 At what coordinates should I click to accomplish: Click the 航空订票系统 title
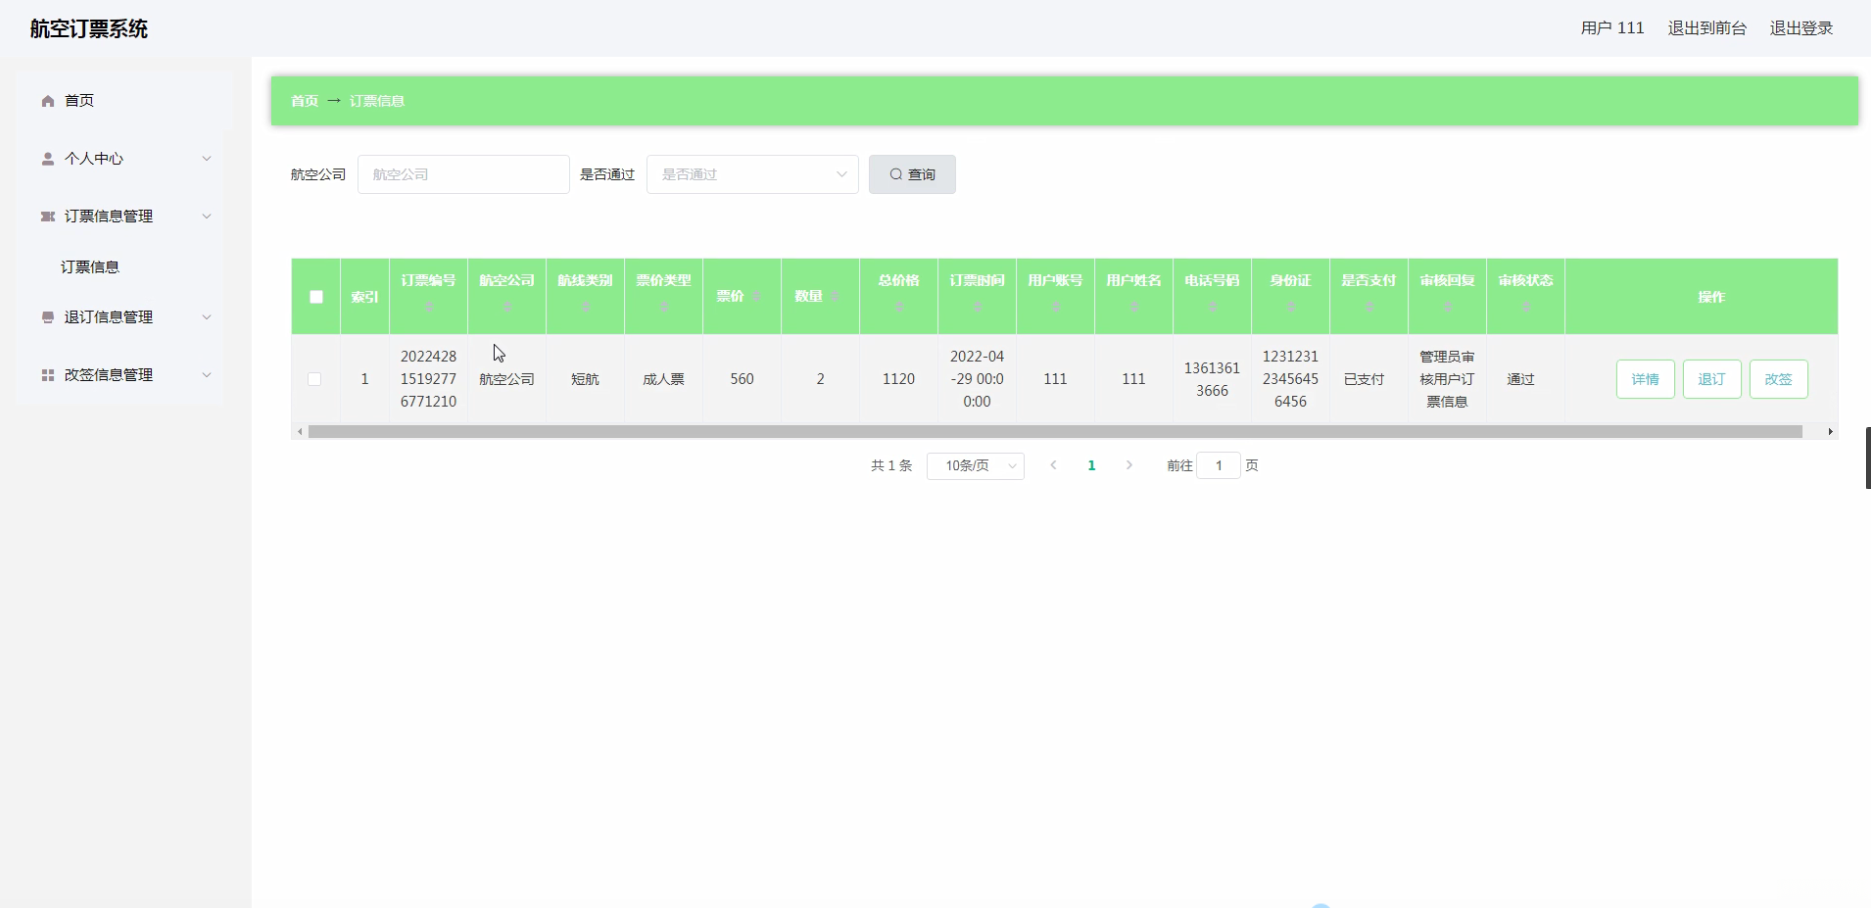click(89, 29)
